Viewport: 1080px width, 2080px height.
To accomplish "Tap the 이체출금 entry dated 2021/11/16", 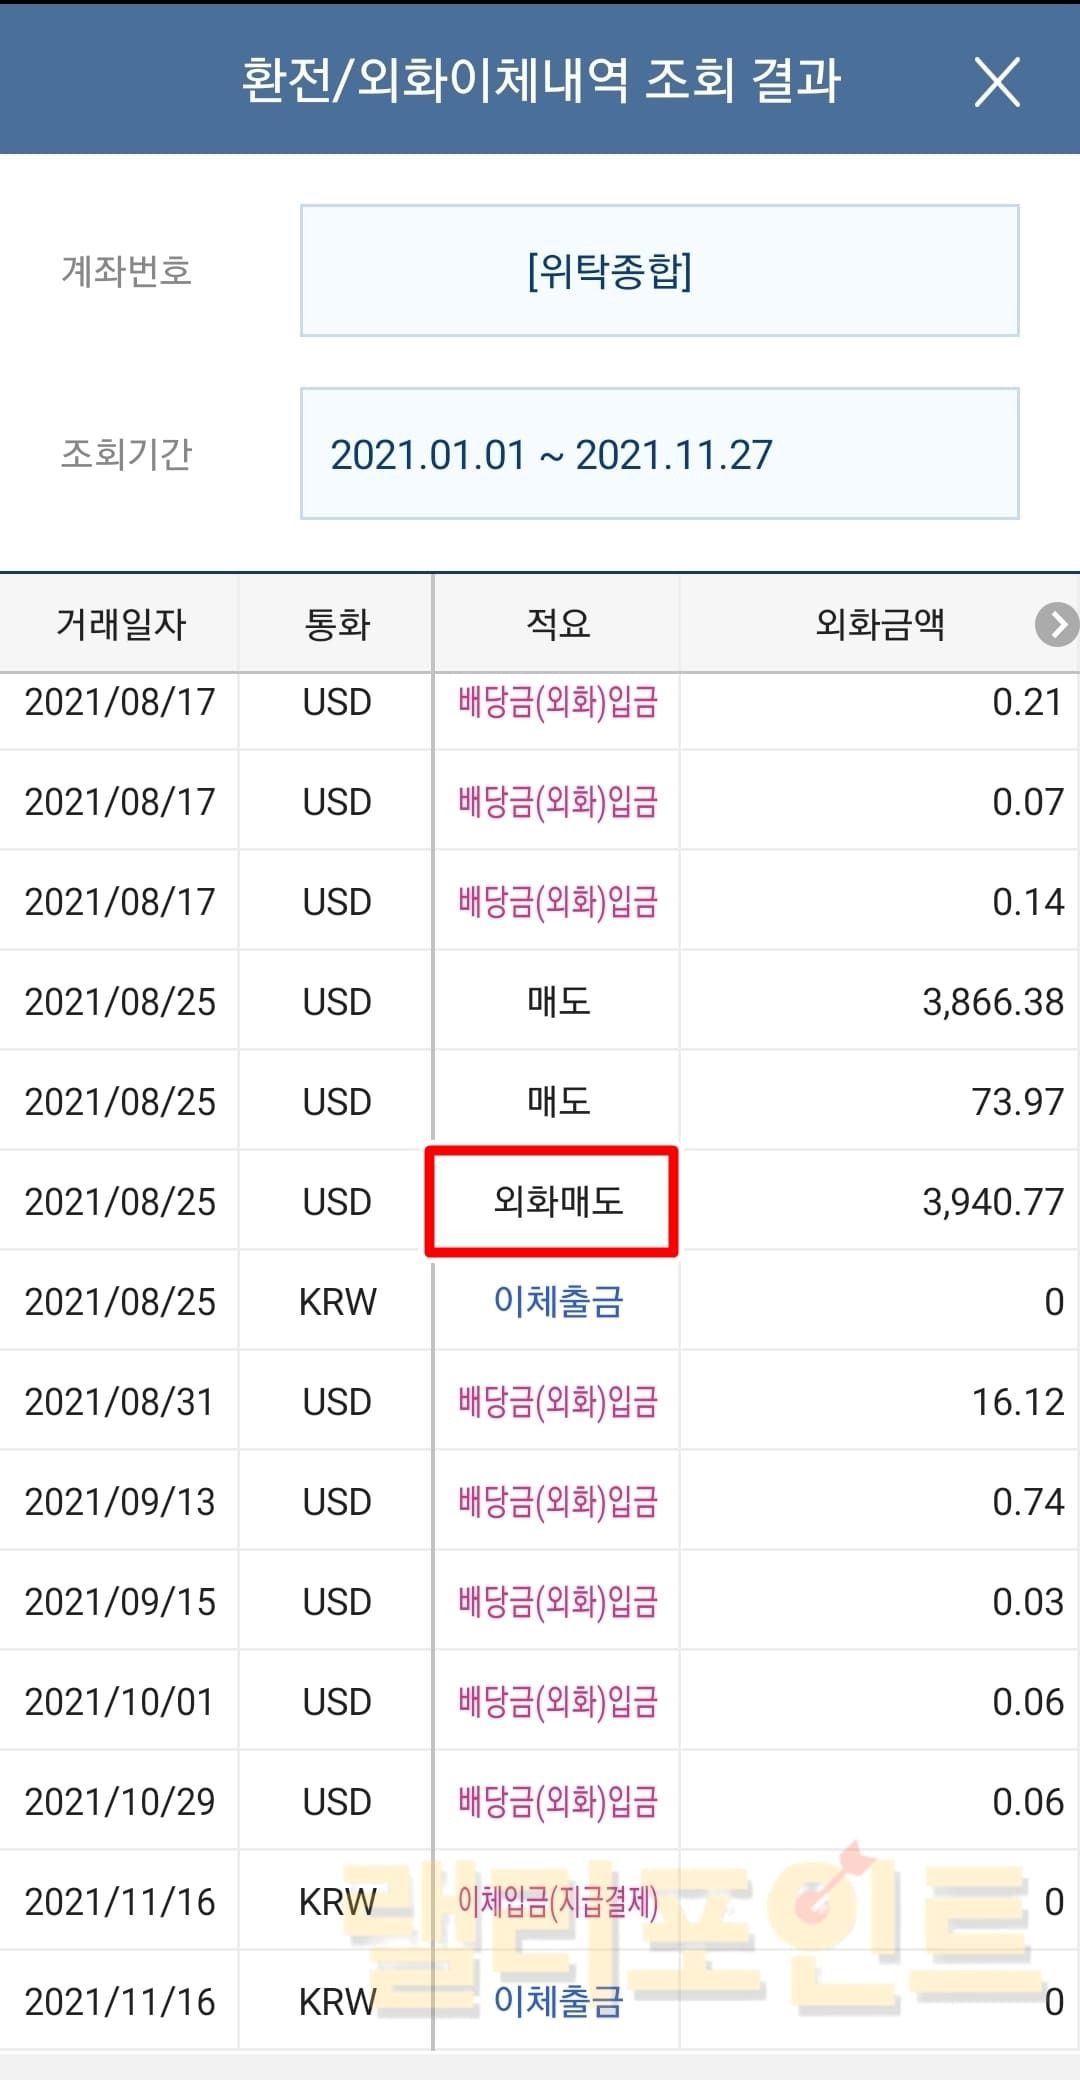I will click(558, 2001).
